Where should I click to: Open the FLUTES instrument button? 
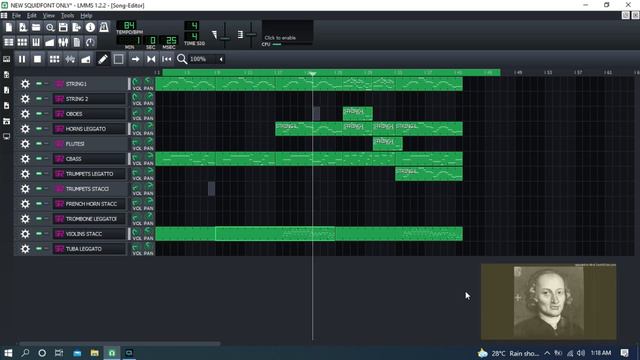coord(89,144)
